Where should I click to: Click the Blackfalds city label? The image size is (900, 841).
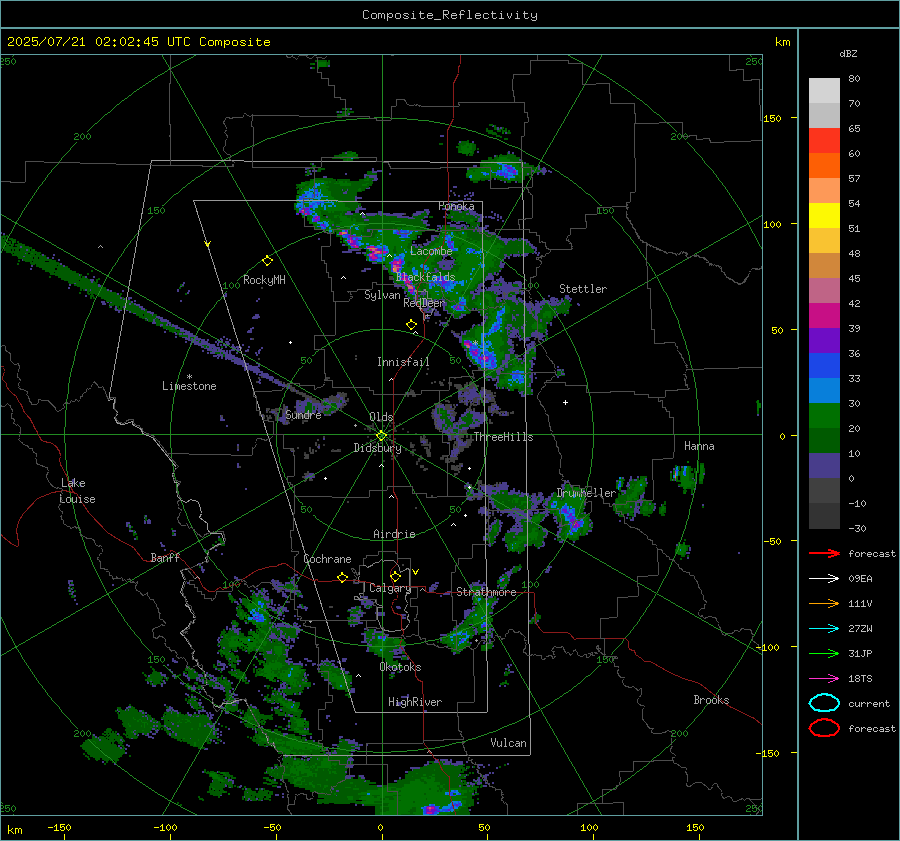click(425, 277)
